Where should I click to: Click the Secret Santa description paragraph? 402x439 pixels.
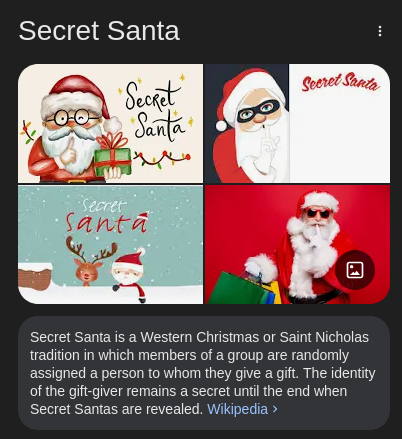[203, 373]
